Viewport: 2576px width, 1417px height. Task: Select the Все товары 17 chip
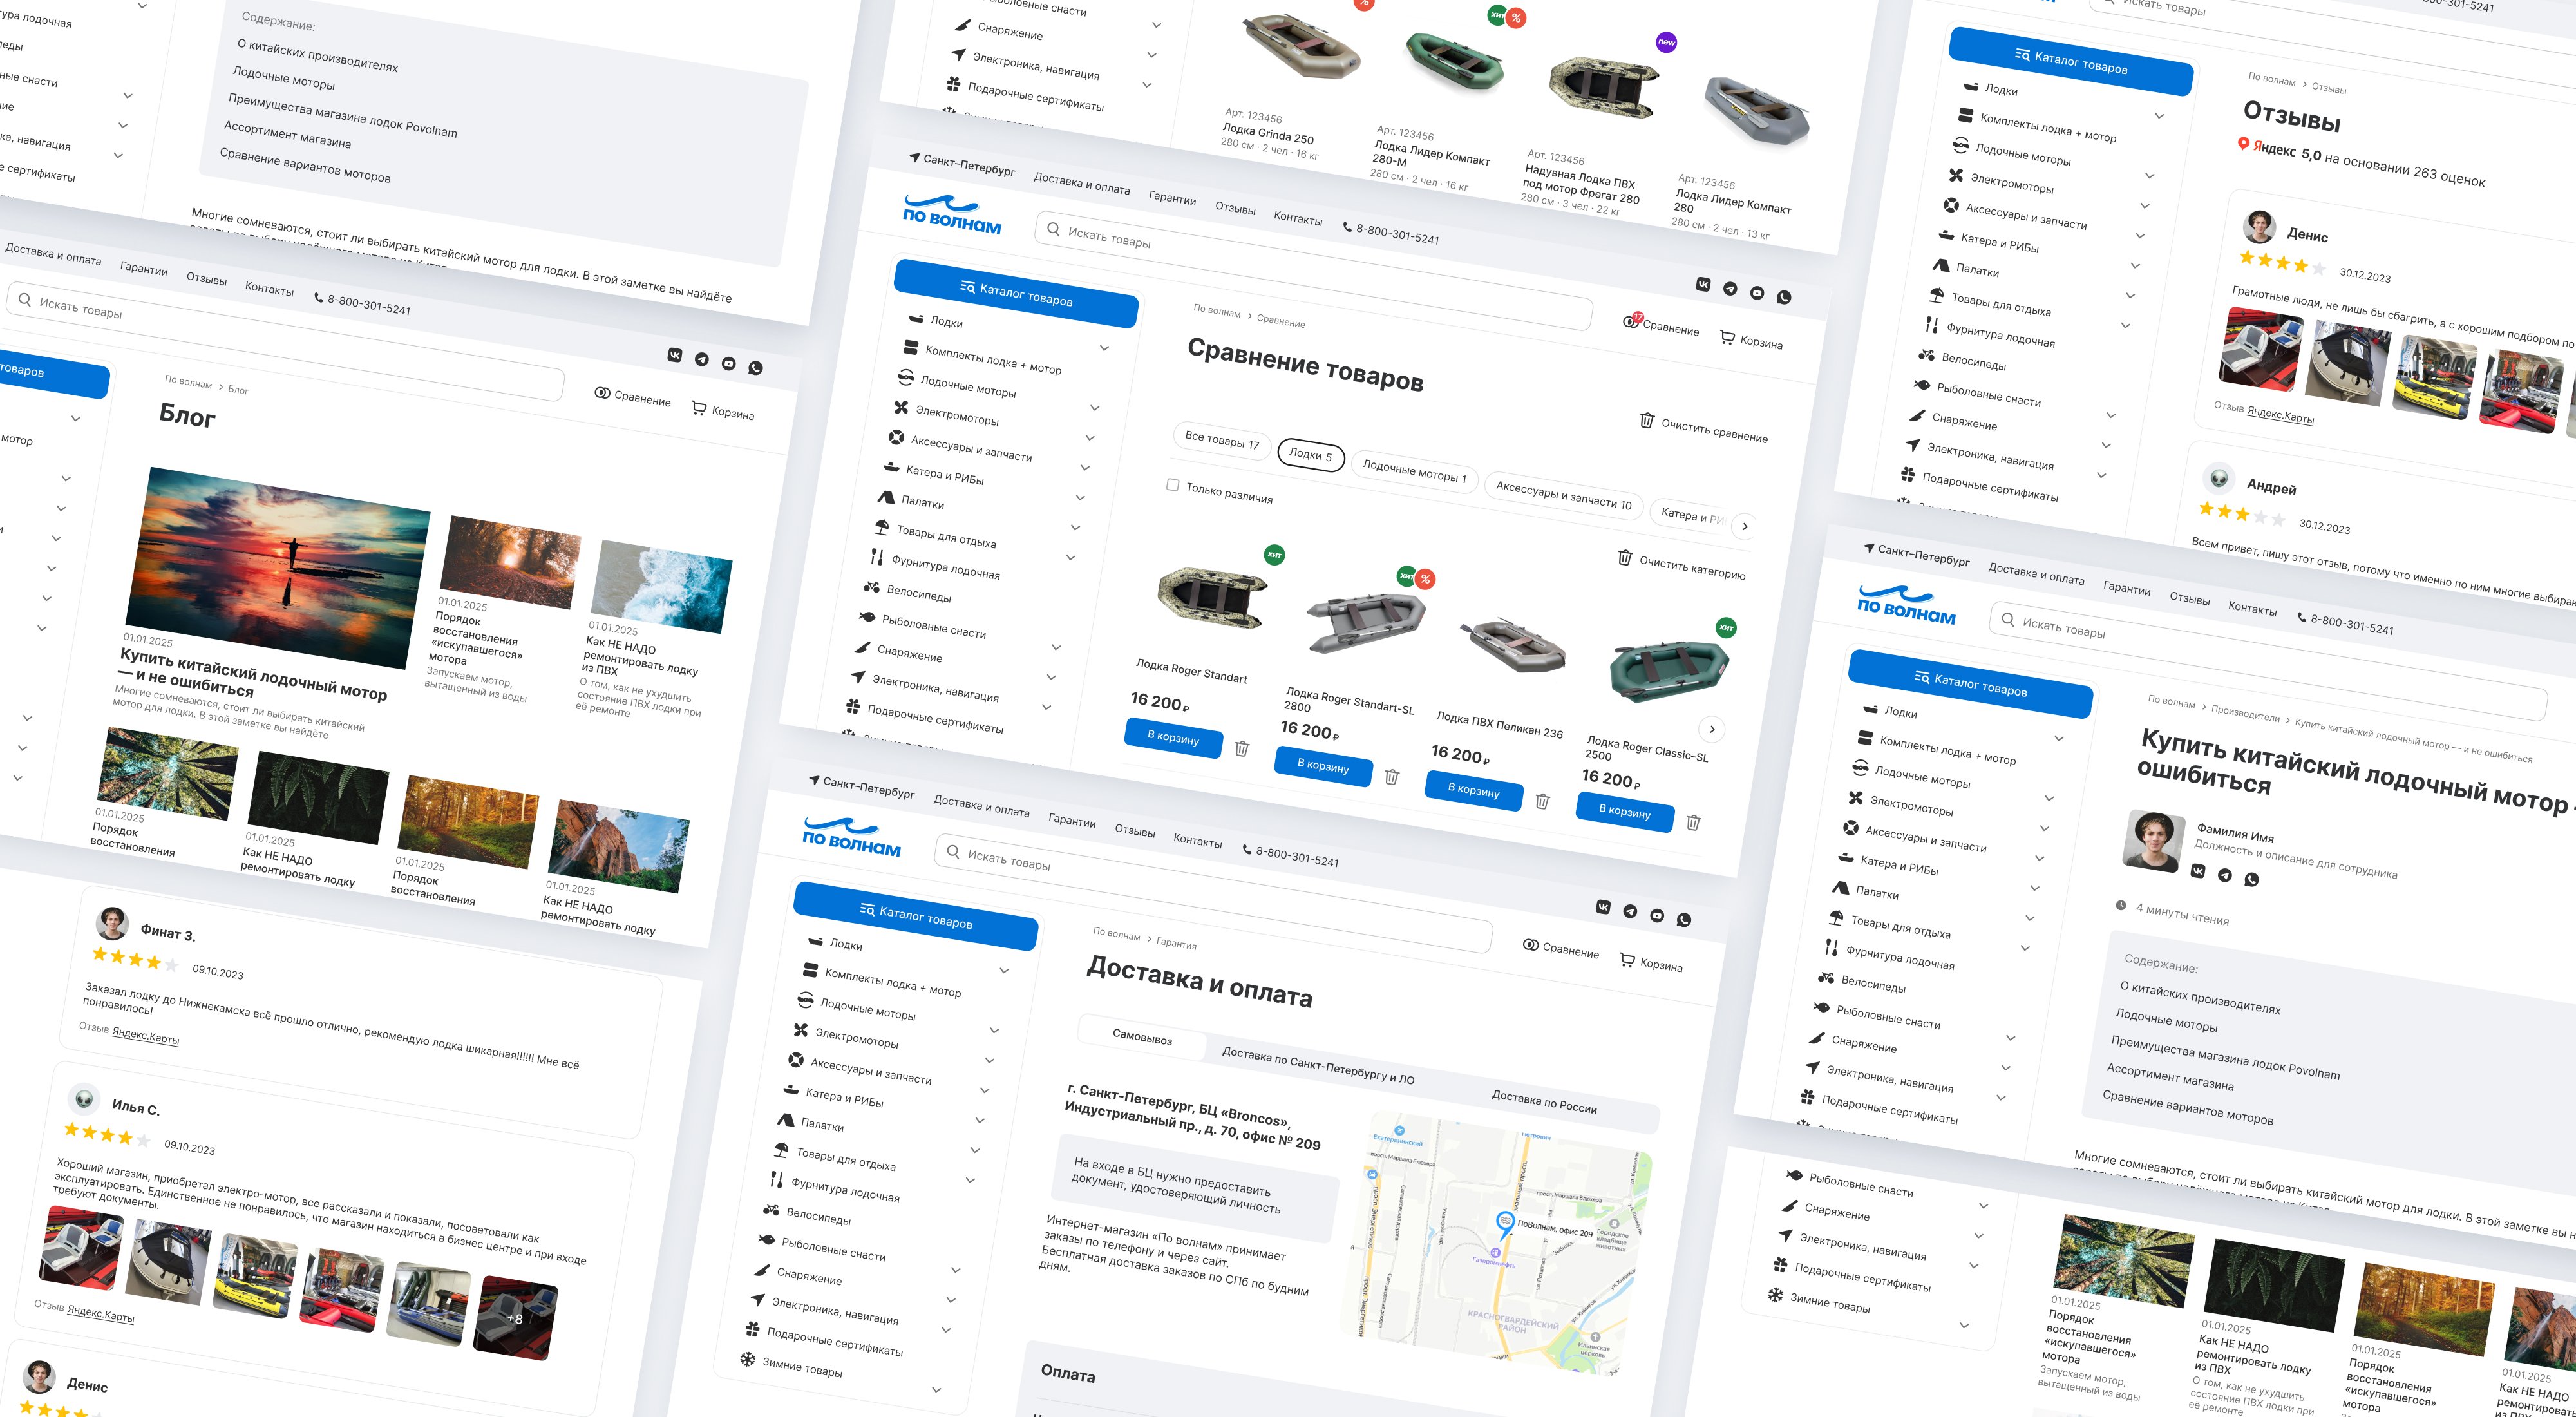pyautogui.click(x=1221, y=440)
